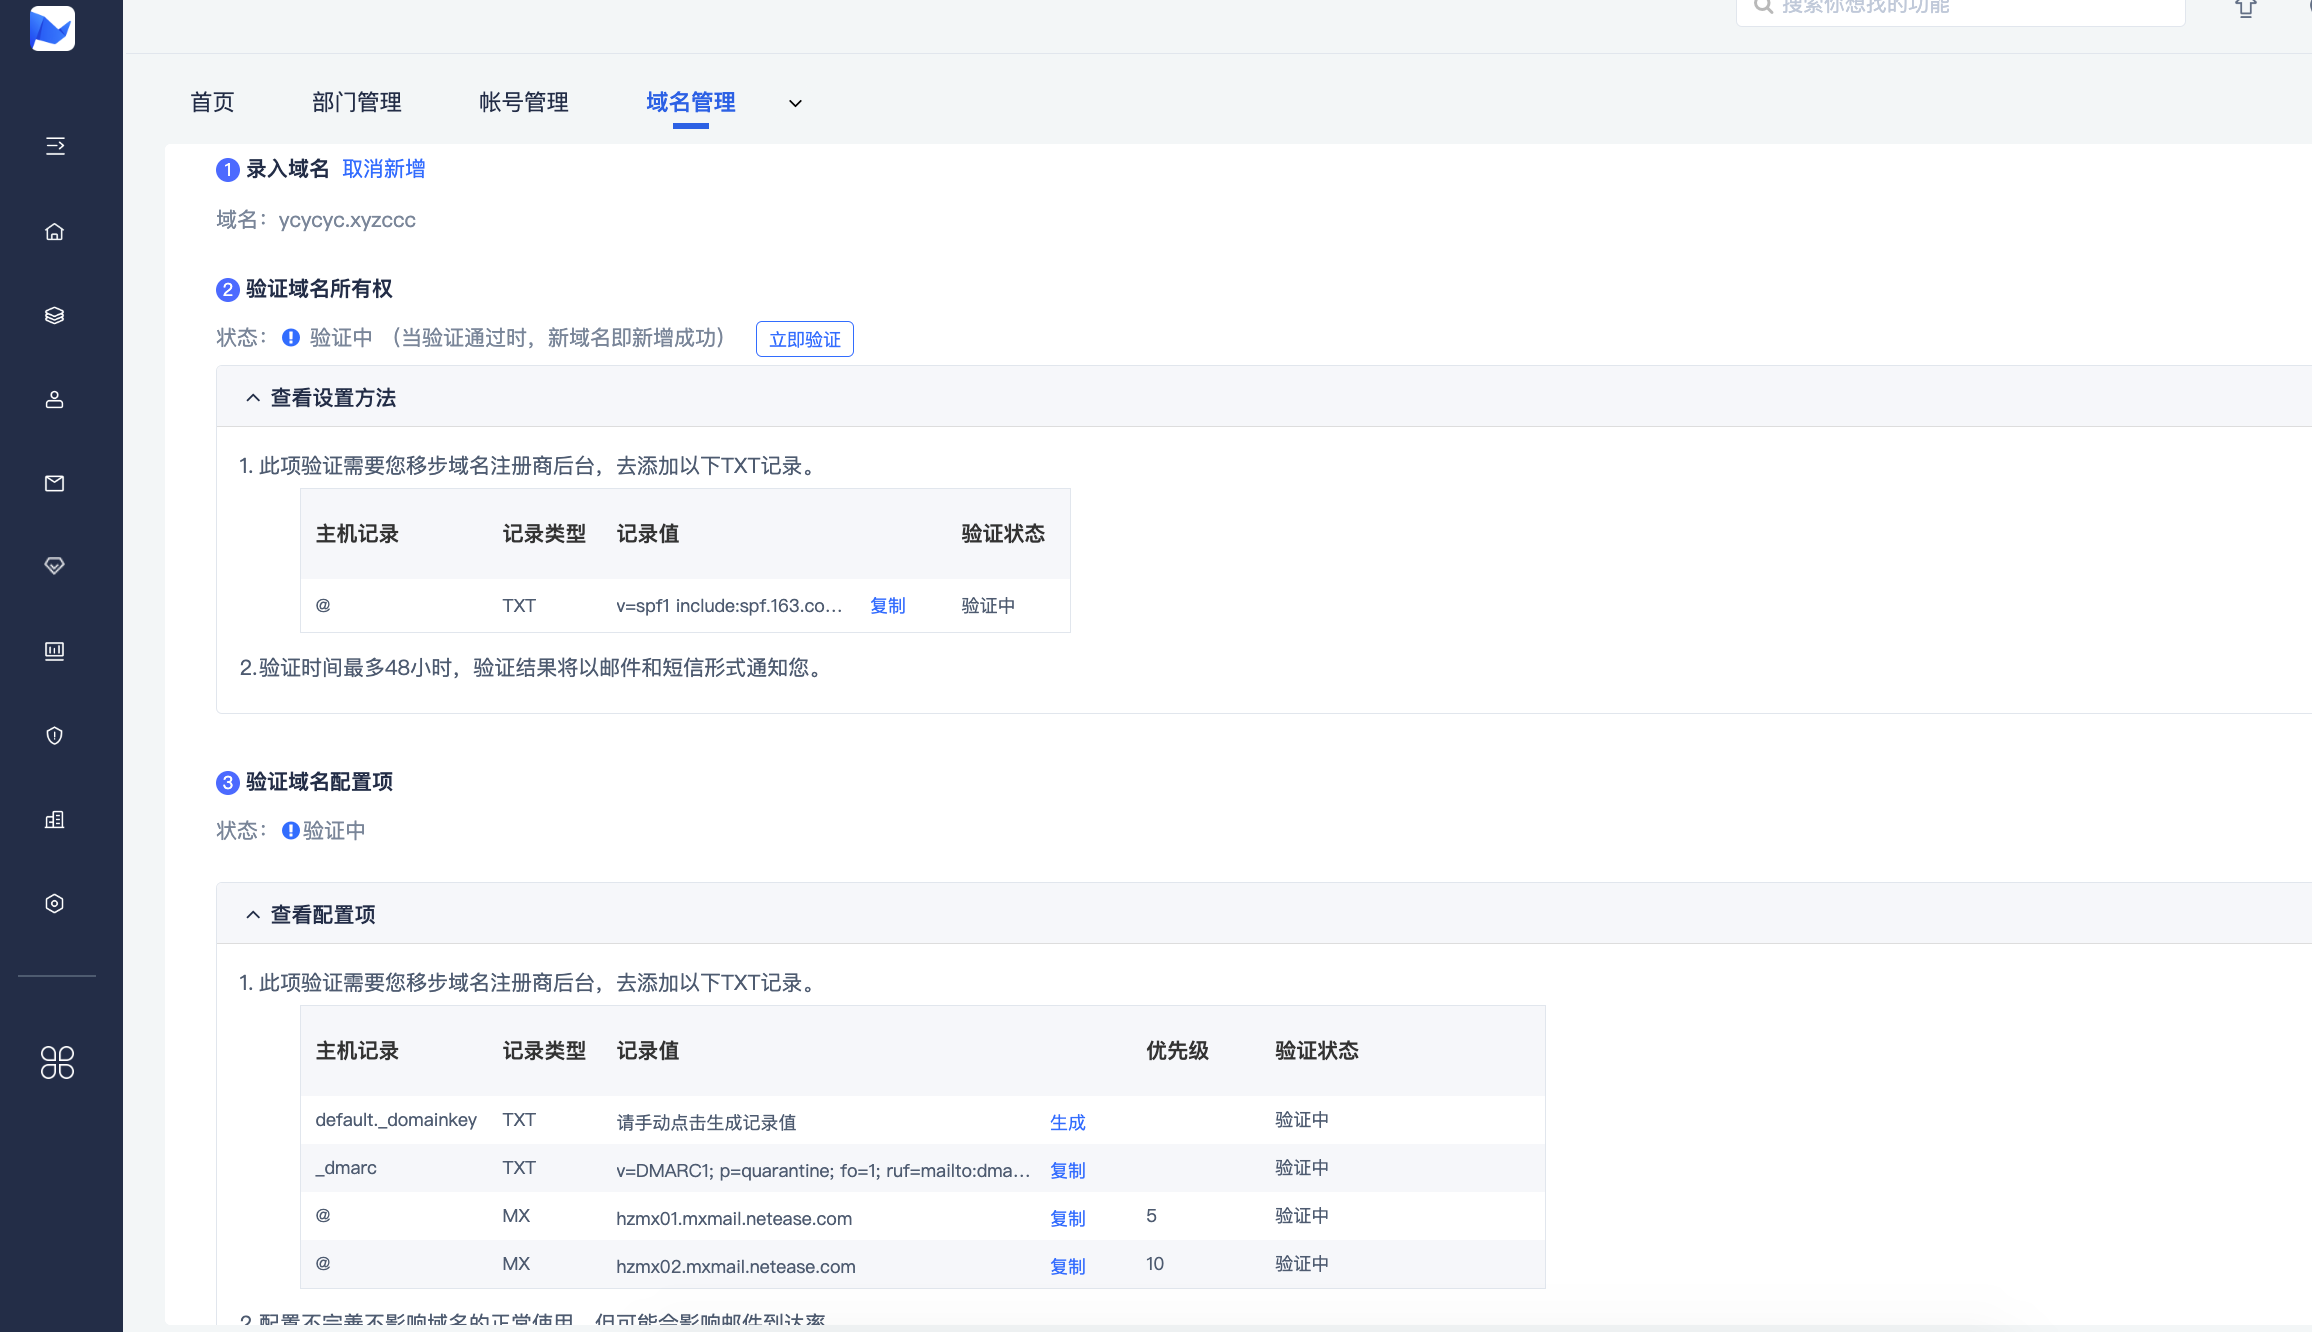The height and width of the screenshot is (1332, 2312).
Task: Open the home icon in sidebar
Action: pos(55,232)
